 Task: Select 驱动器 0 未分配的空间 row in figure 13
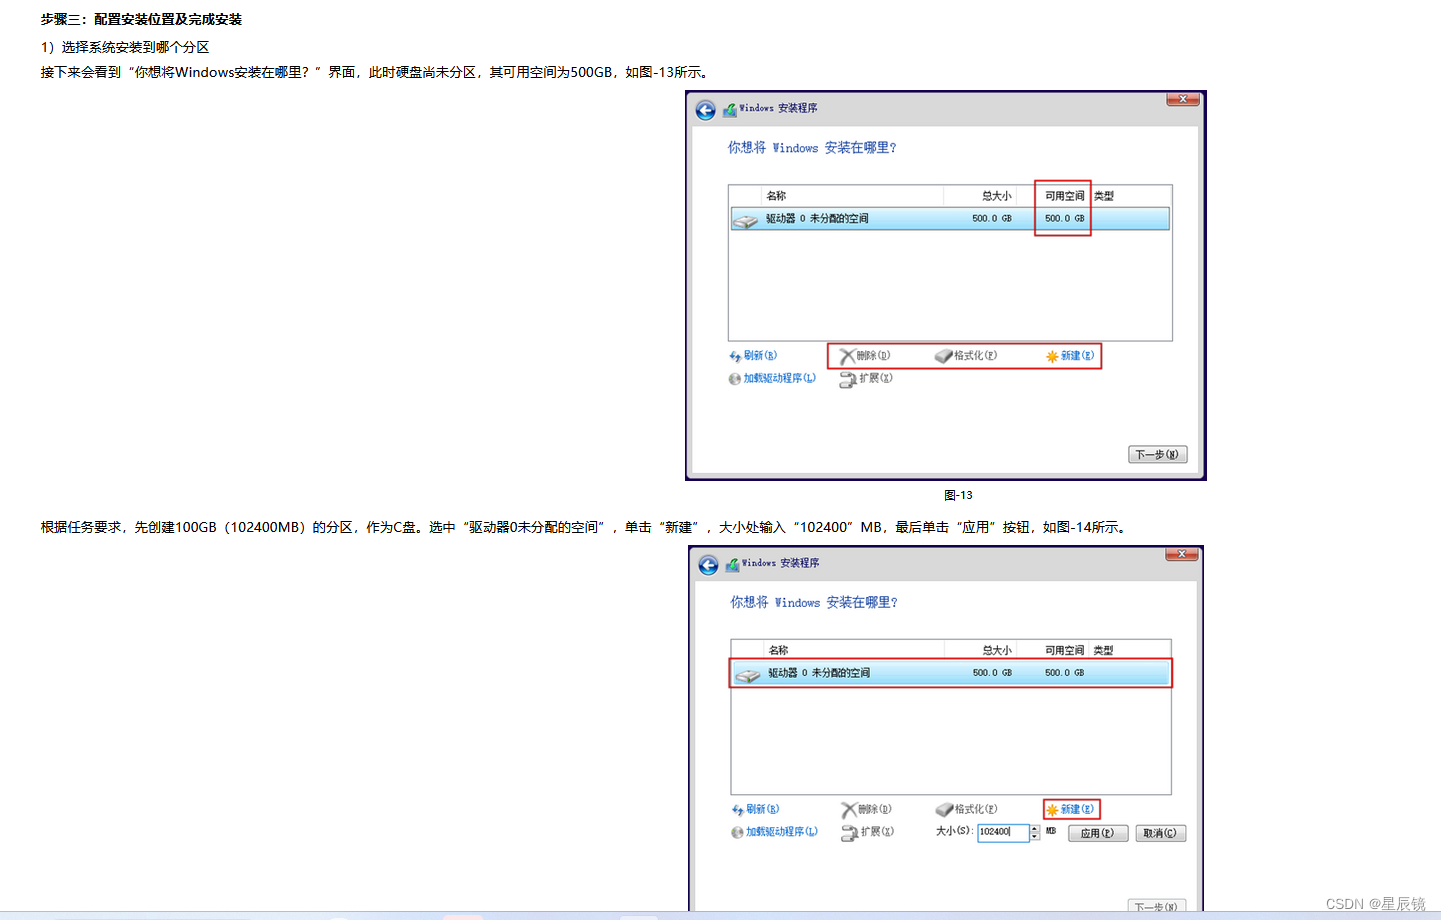950,219
